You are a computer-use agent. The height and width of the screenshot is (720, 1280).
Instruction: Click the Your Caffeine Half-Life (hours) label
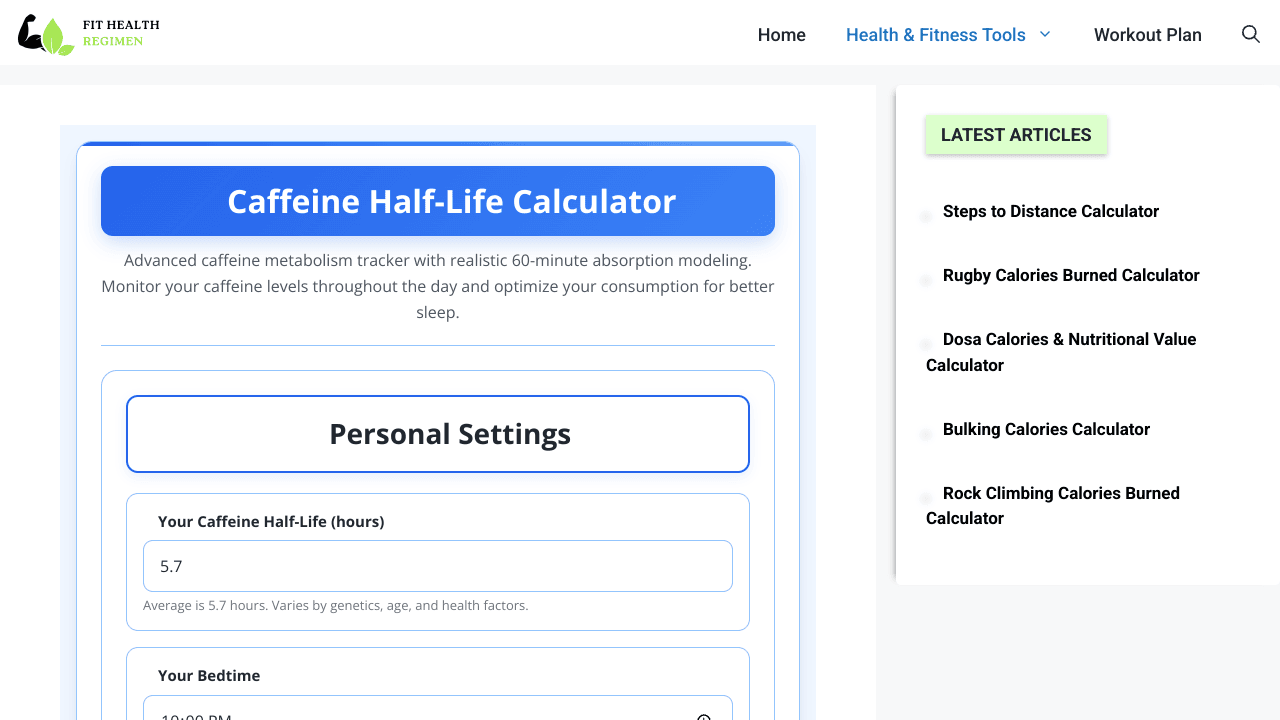(x=271, y=521)
